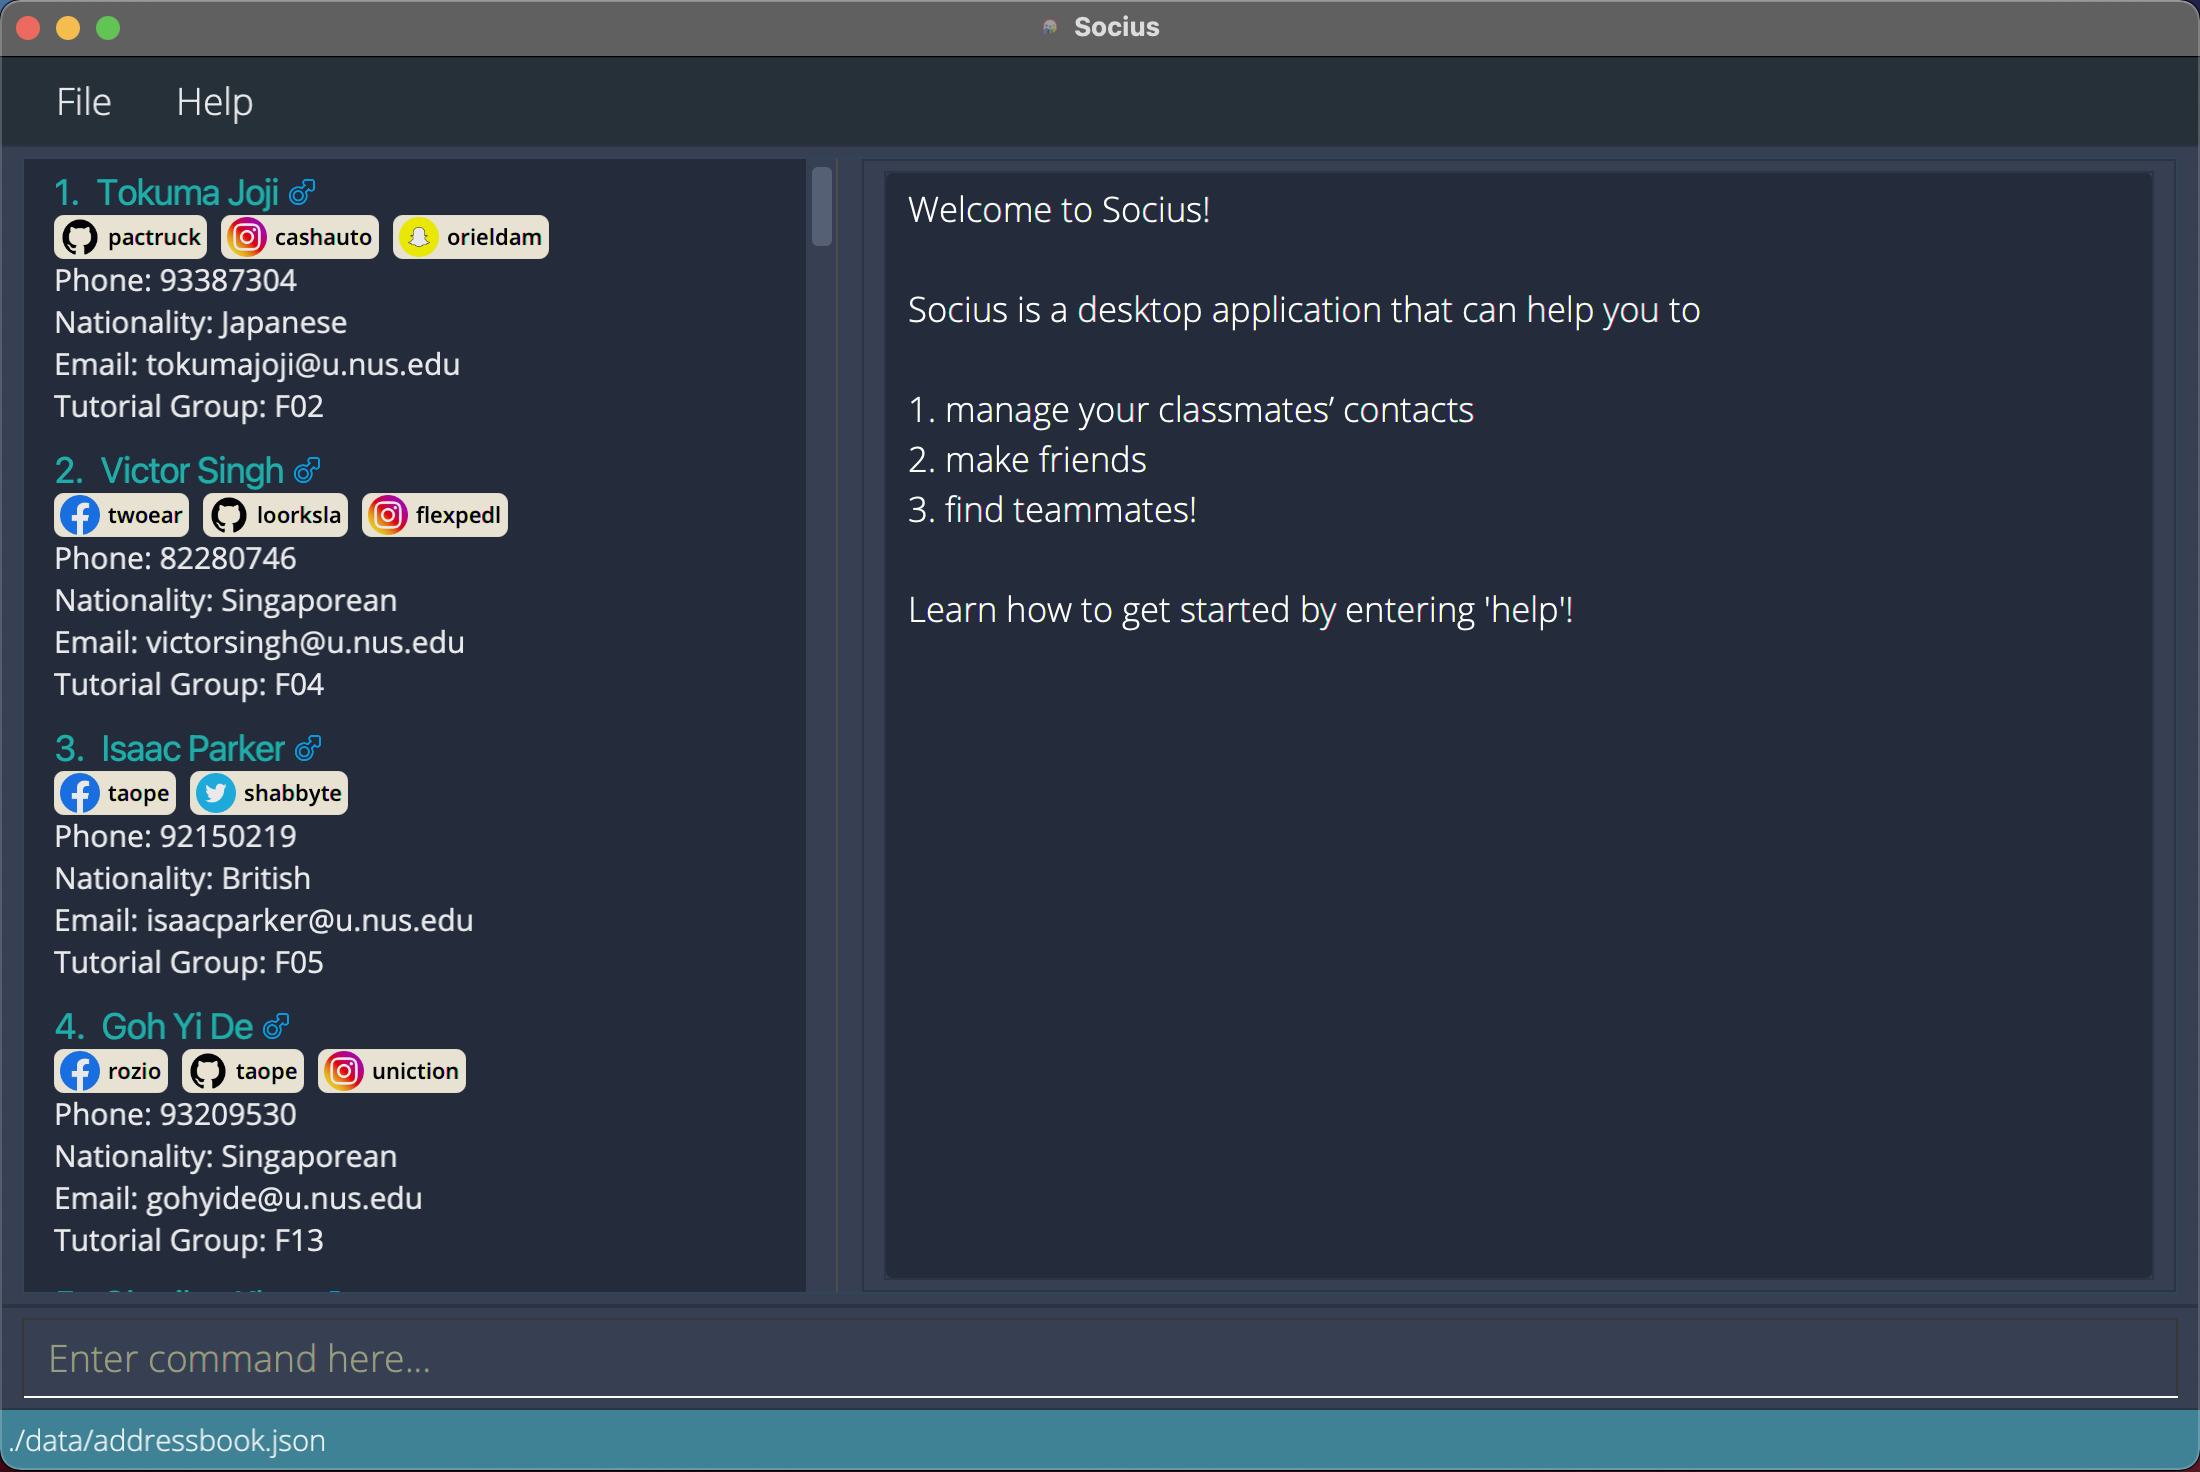This screenshot has height=1472, width=2200.
Task: Click the Facebook icon for rozio
Action: click(80, 1071)
